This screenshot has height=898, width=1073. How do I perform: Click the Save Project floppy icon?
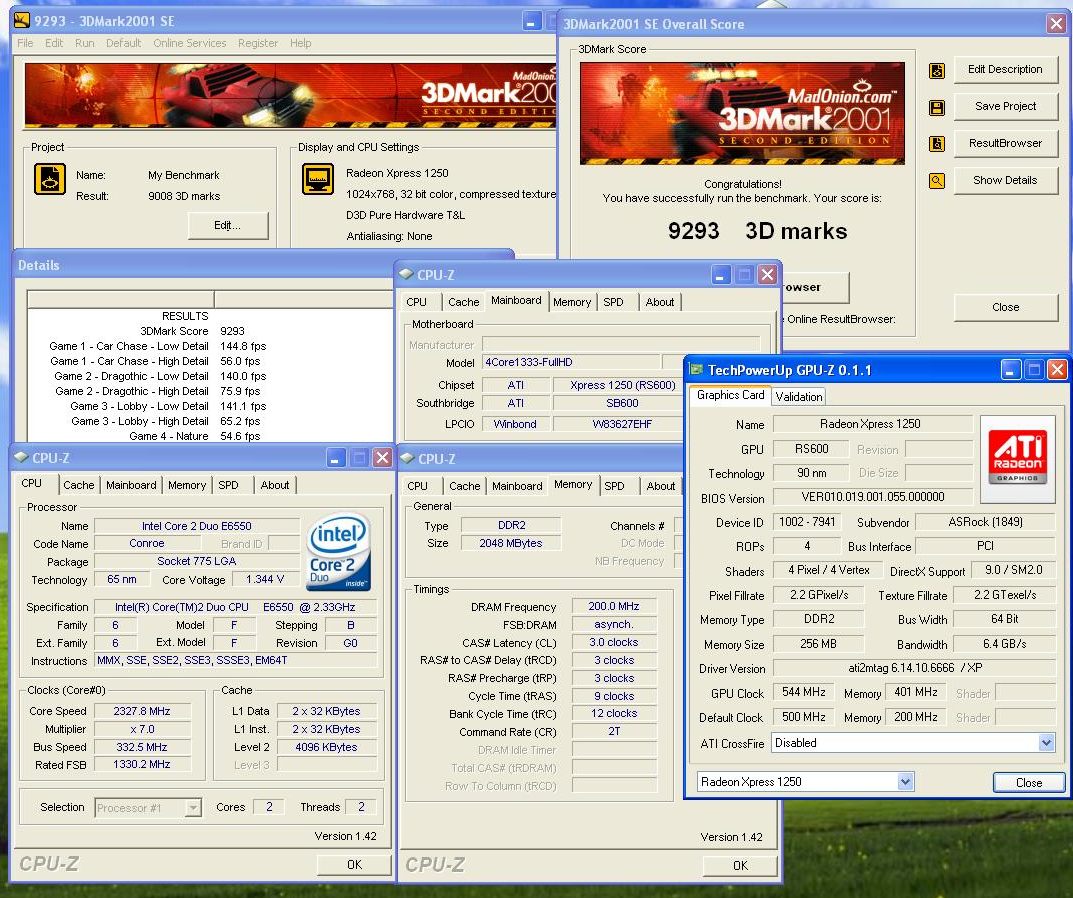pos(937,107)
